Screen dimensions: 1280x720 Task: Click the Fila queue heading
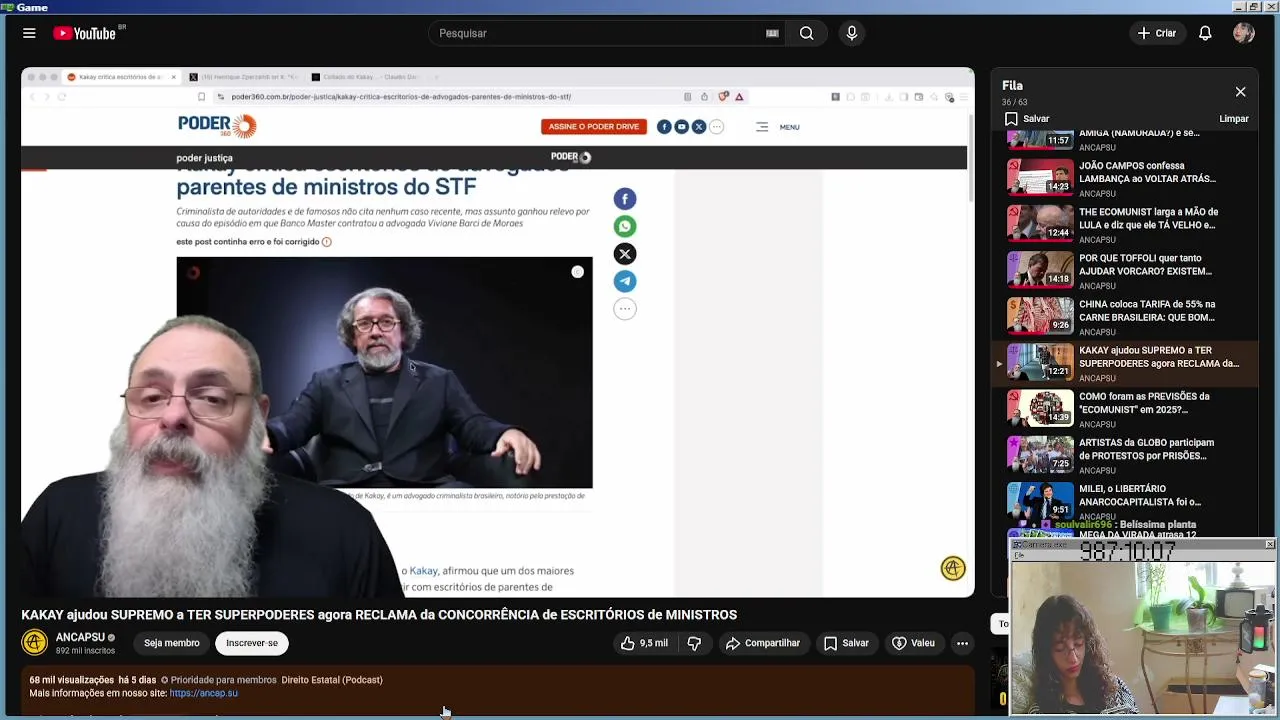[x=1013, y=86]
